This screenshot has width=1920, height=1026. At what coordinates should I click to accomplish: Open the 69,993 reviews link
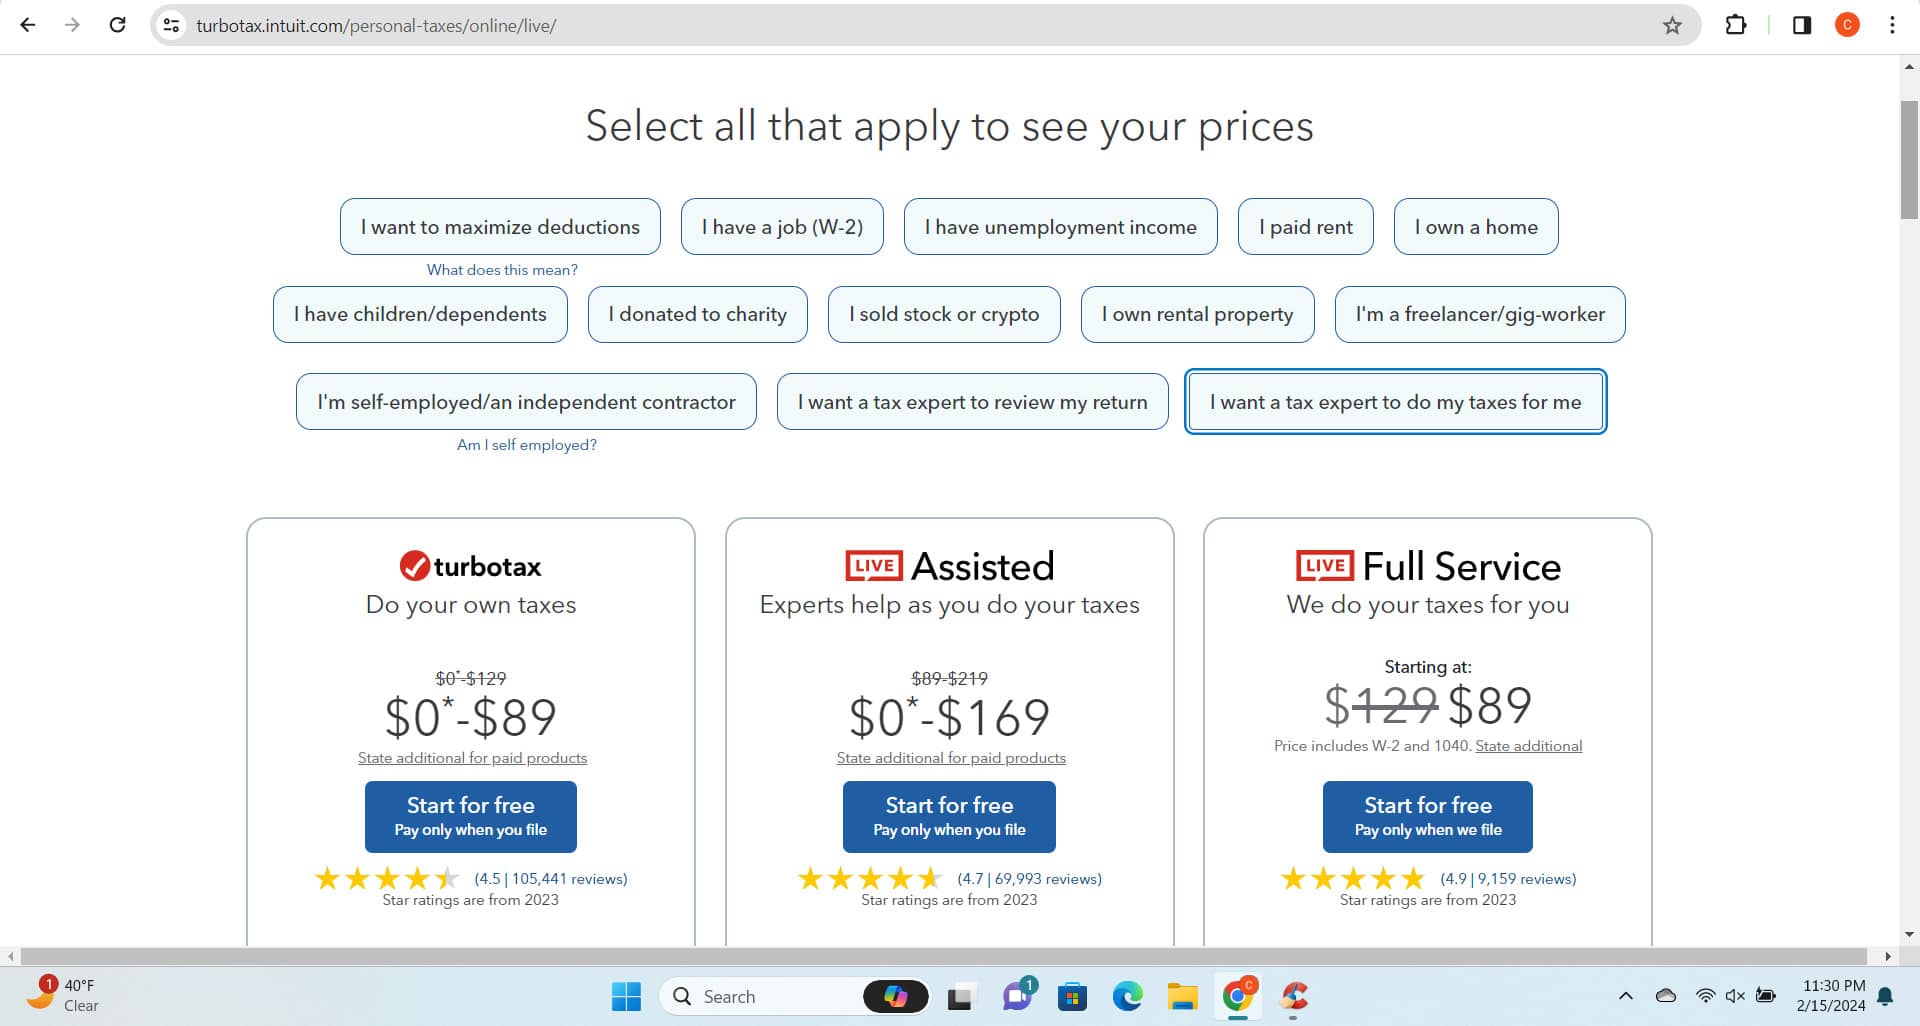(1029, 879)
